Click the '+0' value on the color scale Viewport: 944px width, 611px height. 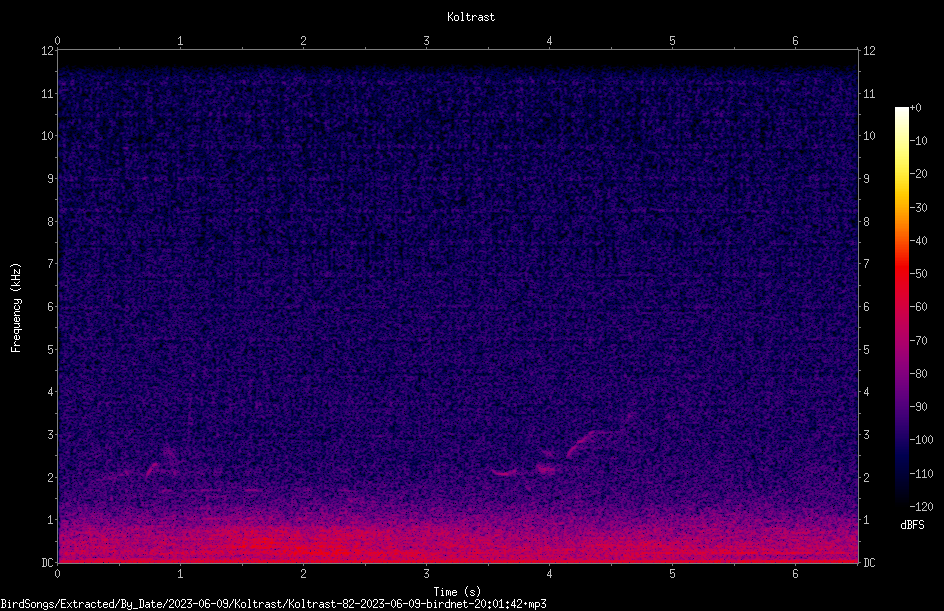click(x=915, y=108)
